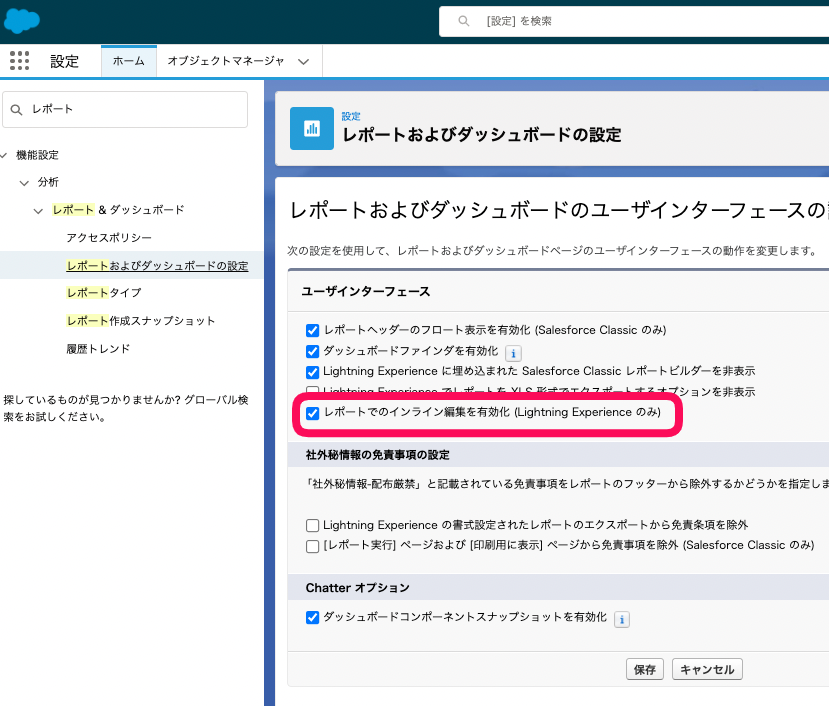This screenshot has width=829, height=706.
Task: Collapse the 分析 tree node
Action: (24, 183)
